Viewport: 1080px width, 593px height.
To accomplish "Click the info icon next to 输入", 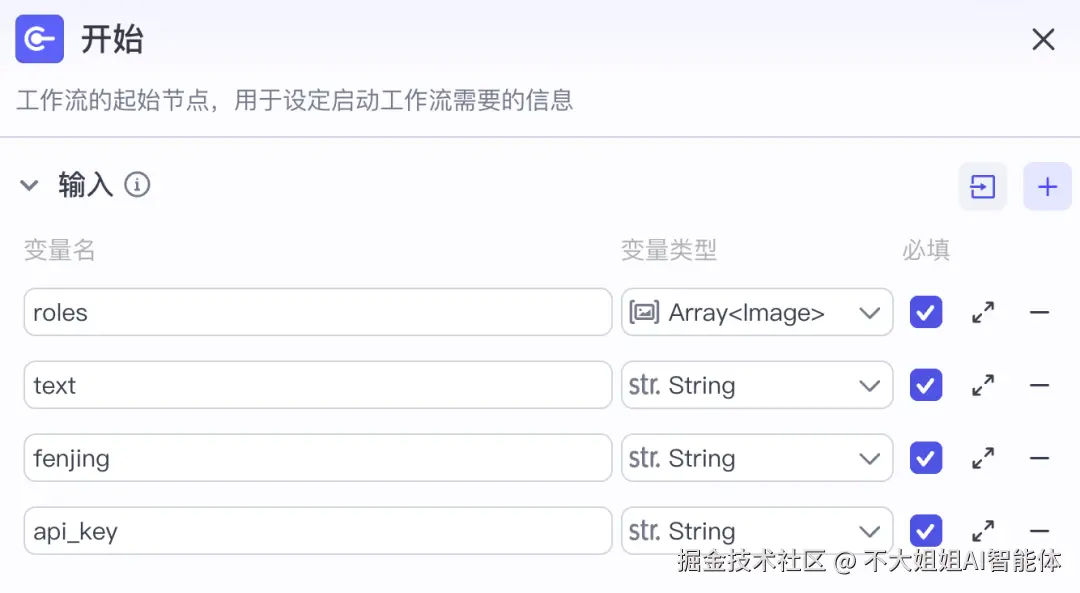I will pos(137,185).
